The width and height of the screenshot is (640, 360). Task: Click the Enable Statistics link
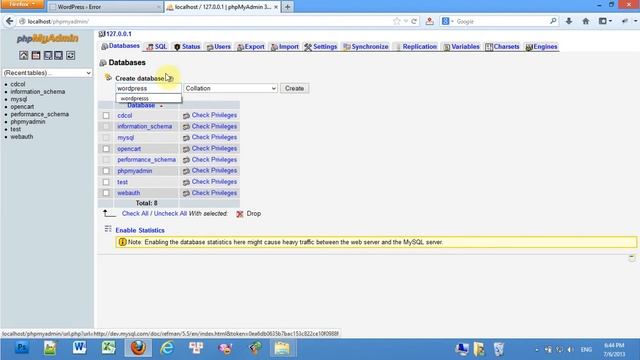click(140, 230)
